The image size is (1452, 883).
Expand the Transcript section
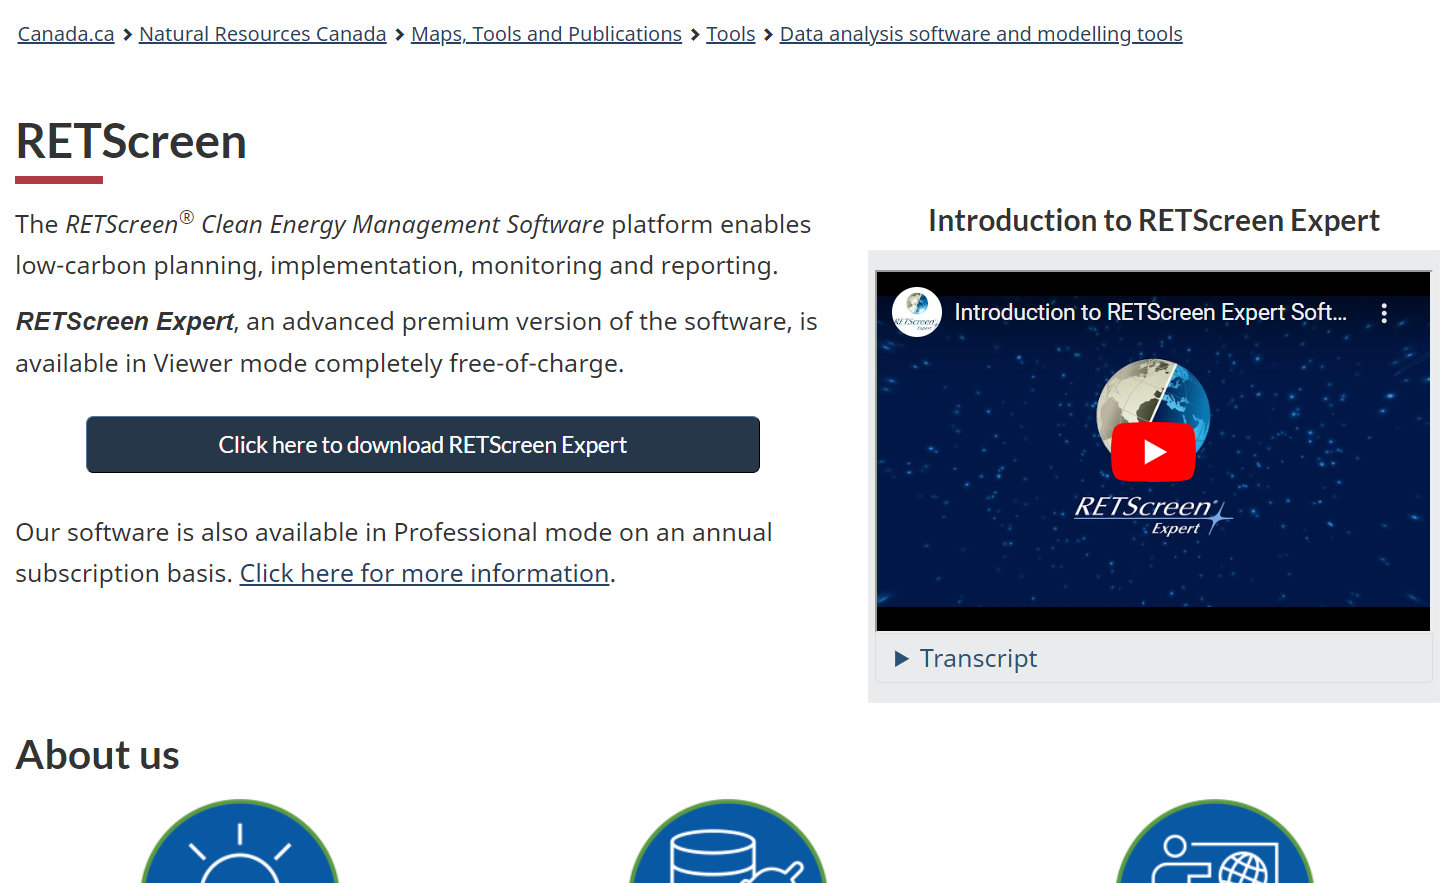point(978,658)
